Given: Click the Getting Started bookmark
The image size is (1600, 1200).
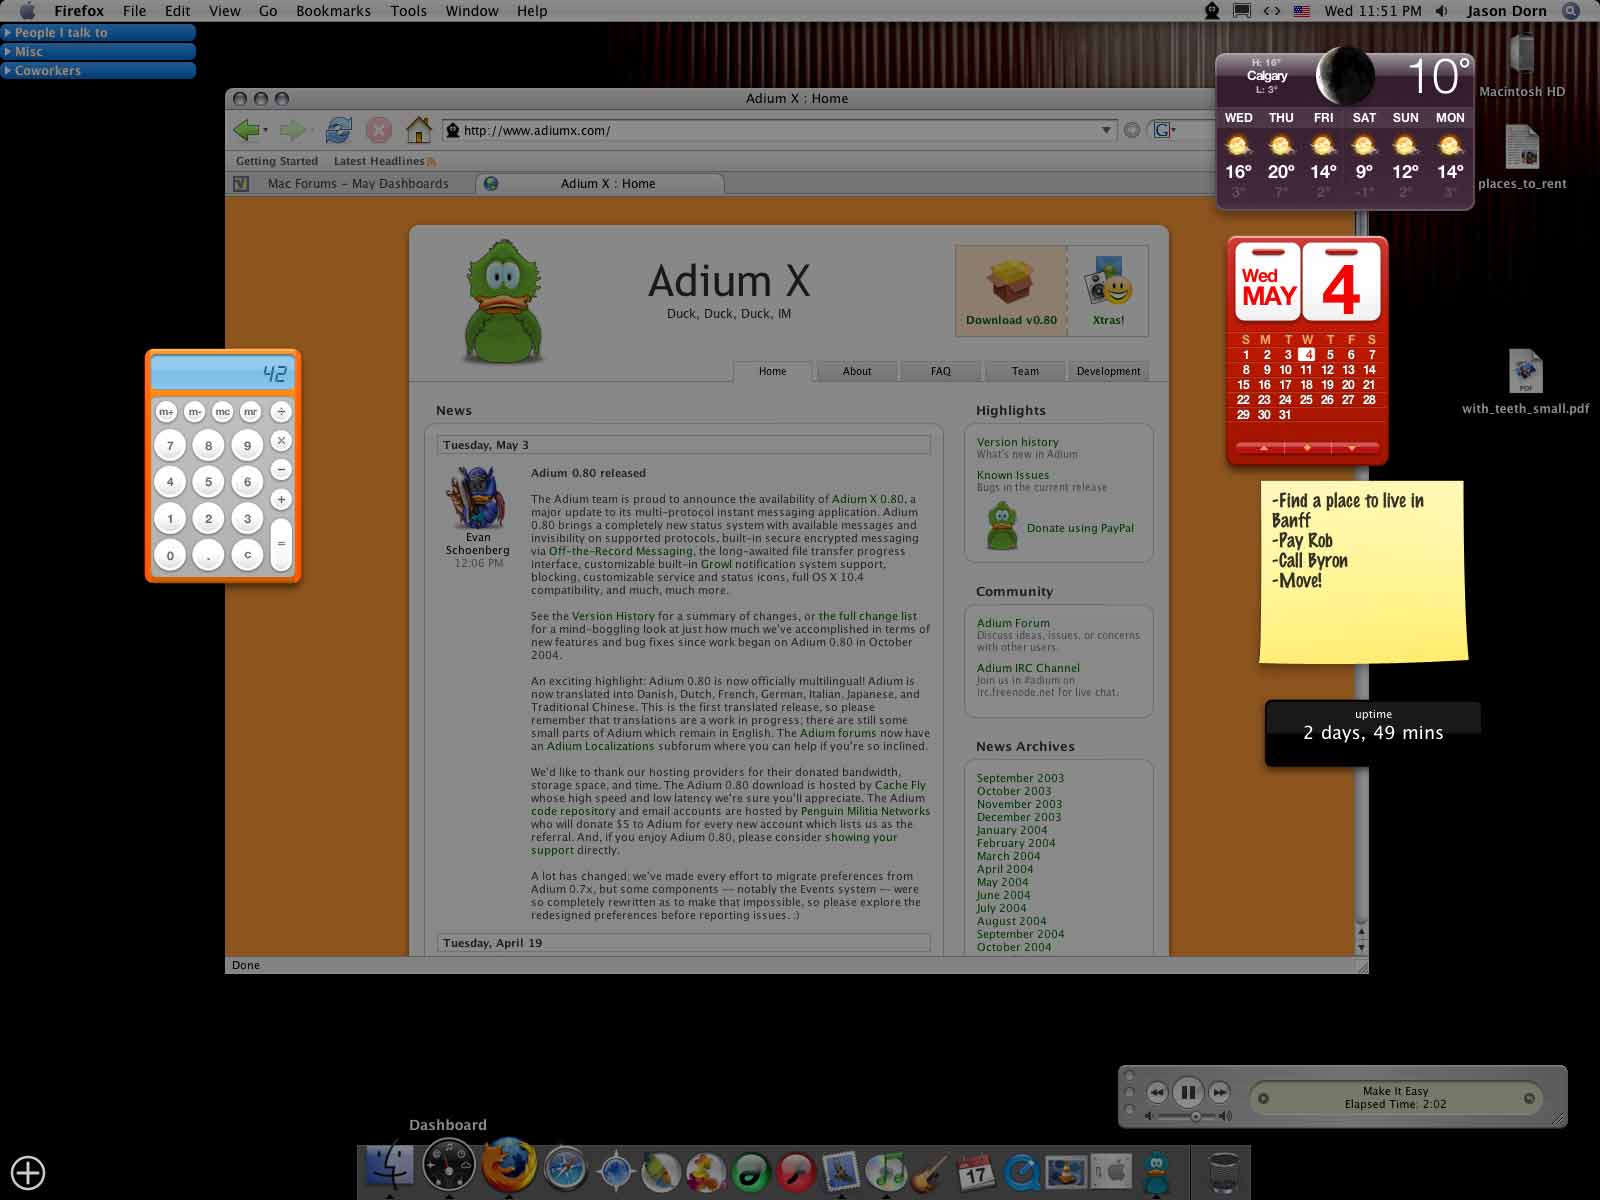Looking at the screenshot, I should (277, 161).
